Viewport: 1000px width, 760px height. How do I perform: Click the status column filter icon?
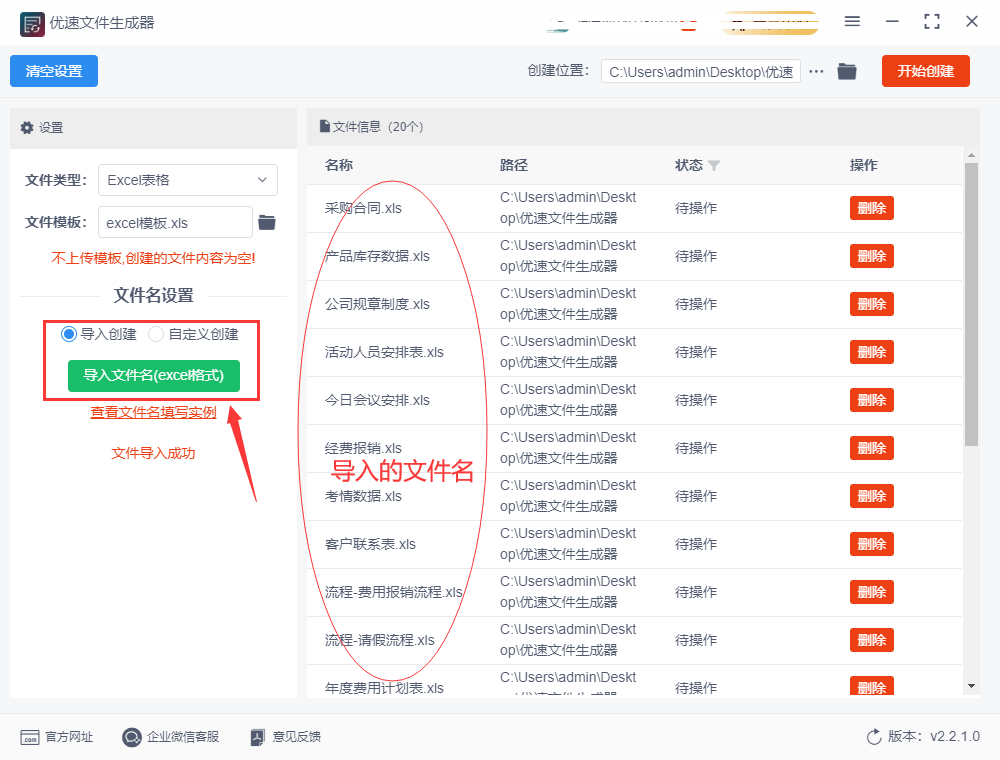click(x=714, y=165)
